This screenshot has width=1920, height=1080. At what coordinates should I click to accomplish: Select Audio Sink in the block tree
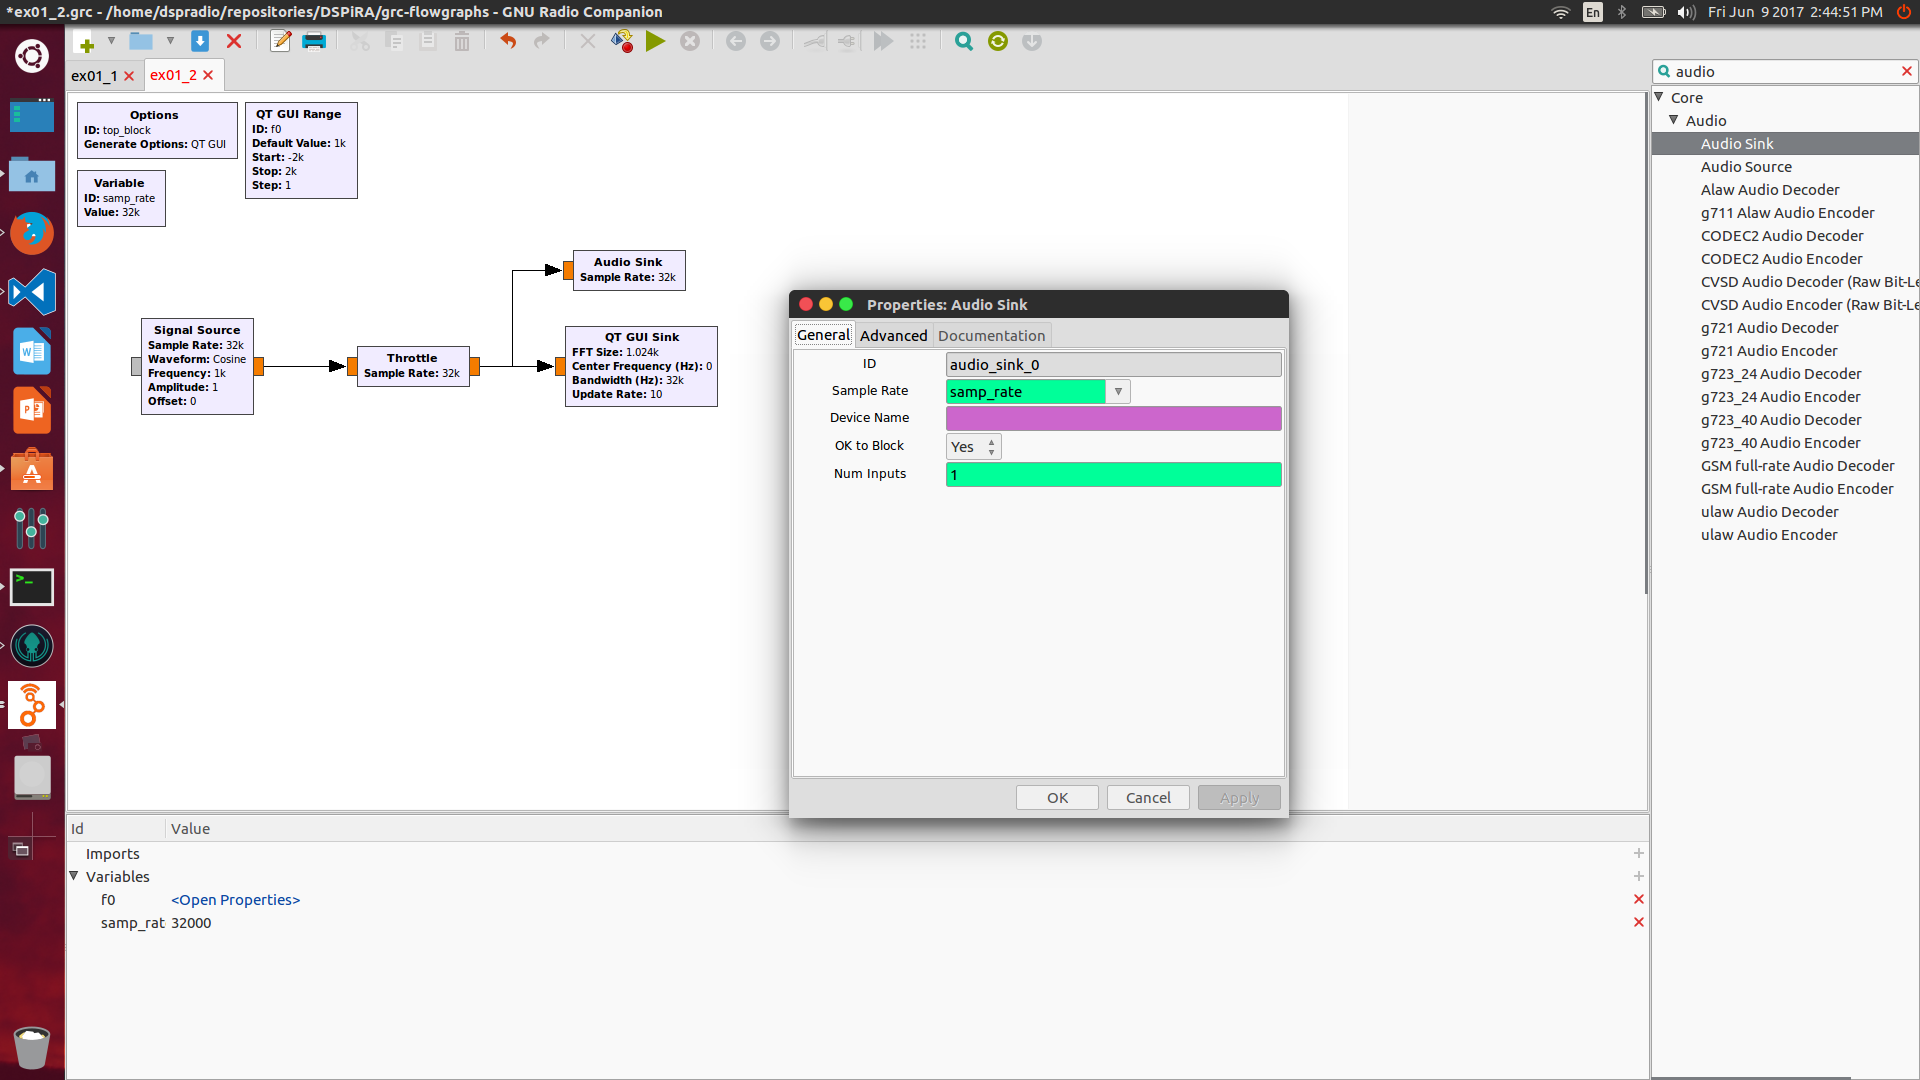point(1737,144)
